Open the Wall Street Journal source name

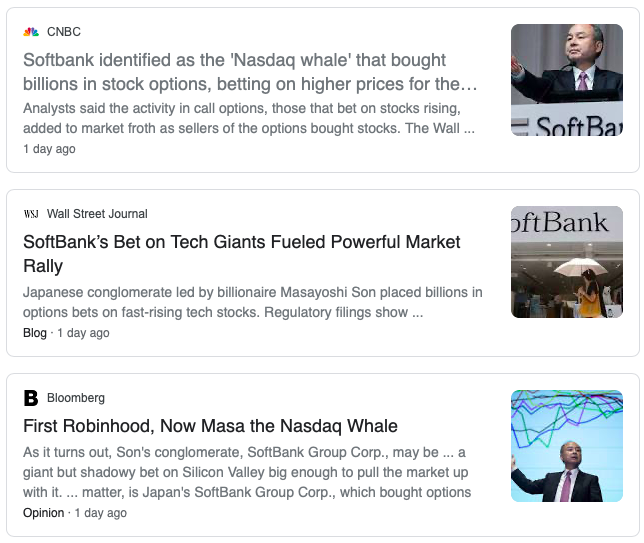tap(97, 214)
